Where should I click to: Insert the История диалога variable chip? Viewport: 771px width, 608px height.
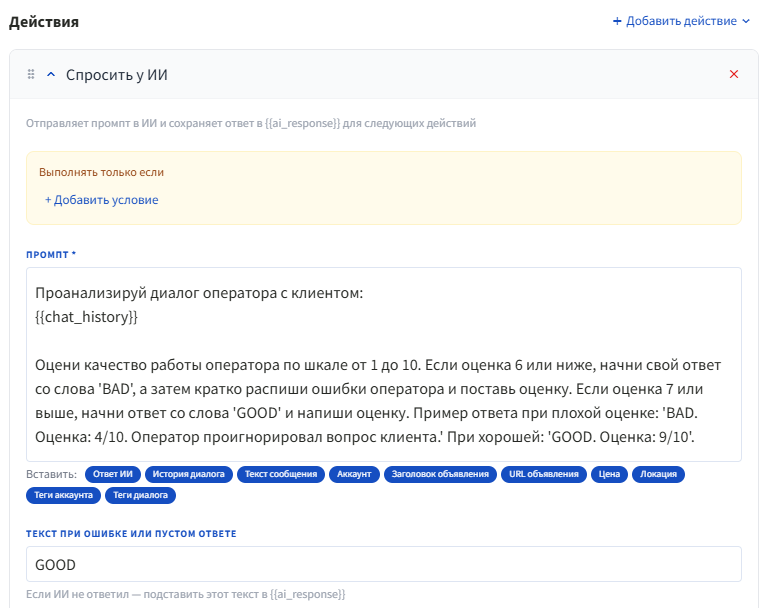[188, 474]
